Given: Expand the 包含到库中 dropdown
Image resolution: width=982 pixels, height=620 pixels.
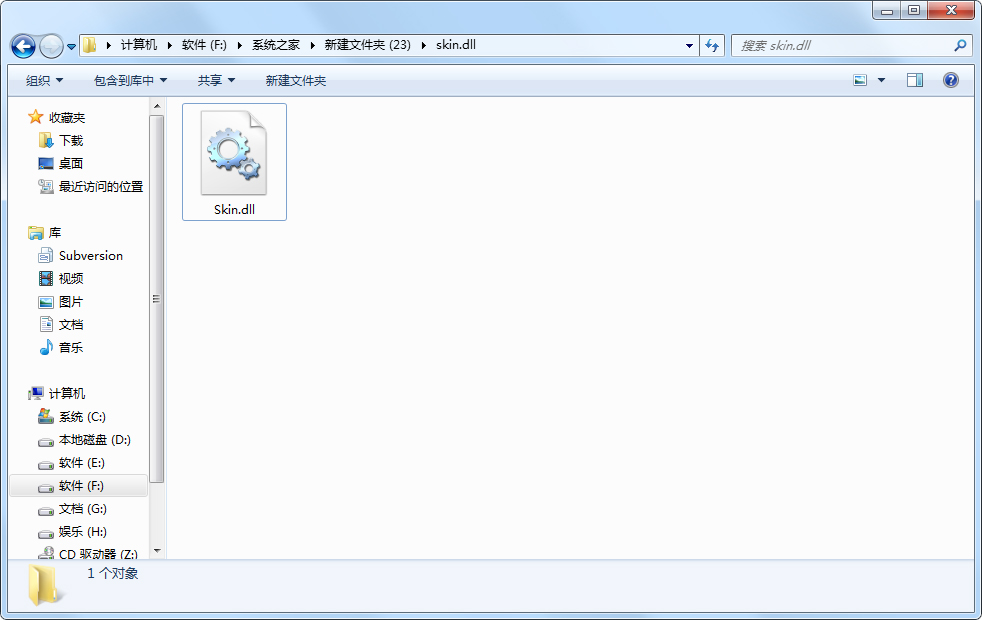Looking at the screenshot, I should (130, 80).
